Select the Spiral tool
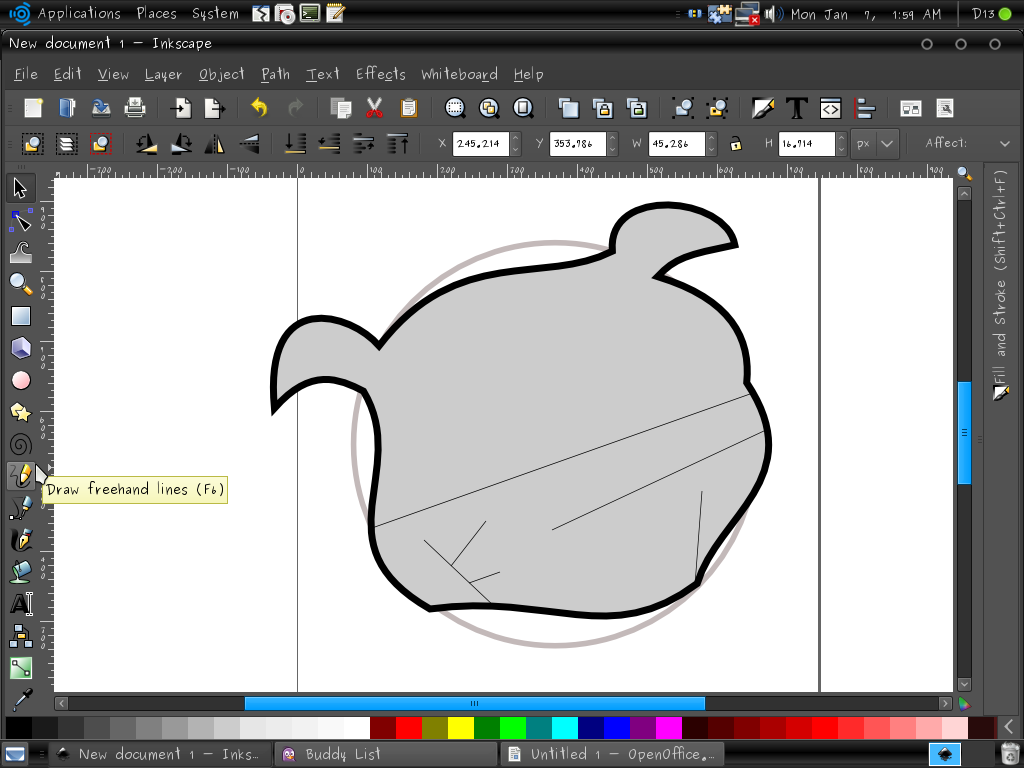Screen dimensions: 1024x768 [x=21, y=445]
